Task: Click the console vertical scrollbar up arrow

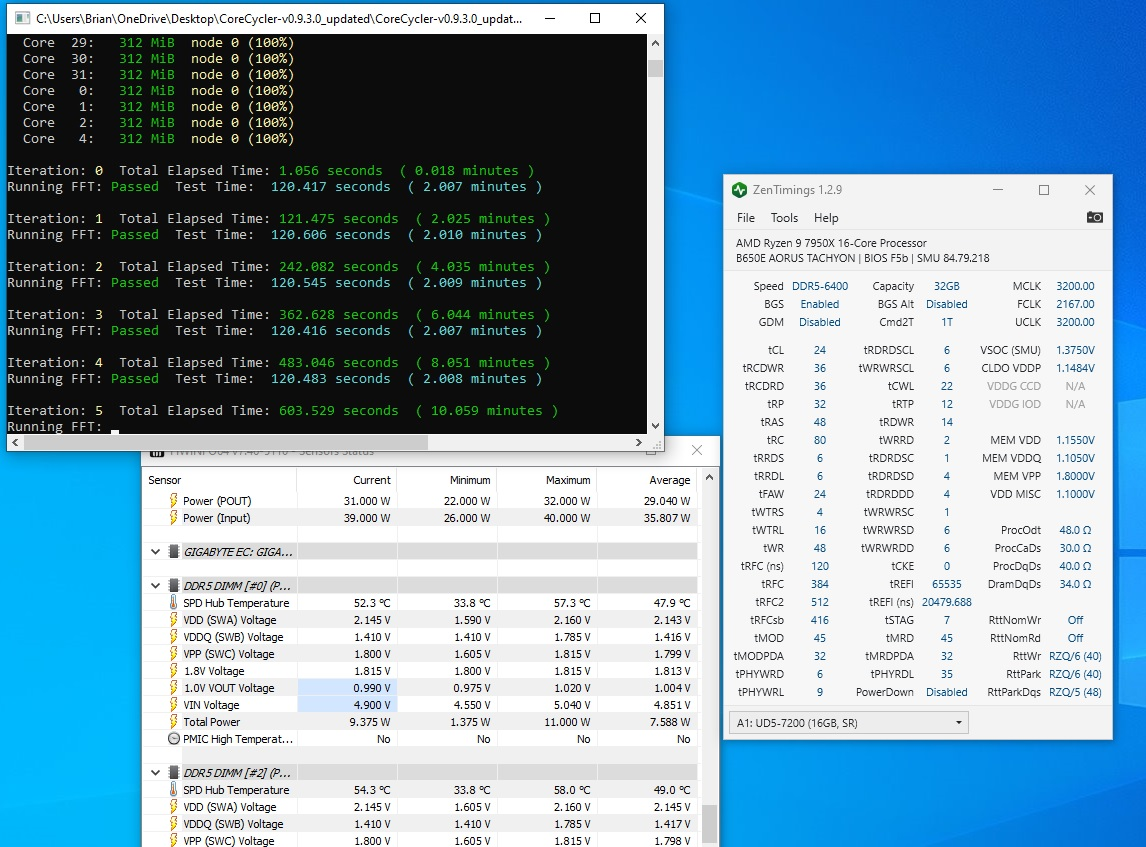Action: coord(655,43)
